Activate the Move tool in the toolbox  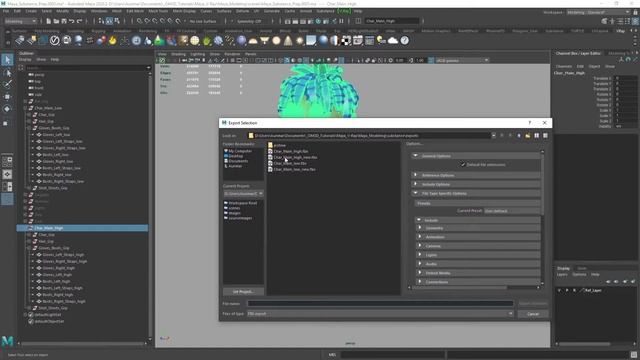7,97
